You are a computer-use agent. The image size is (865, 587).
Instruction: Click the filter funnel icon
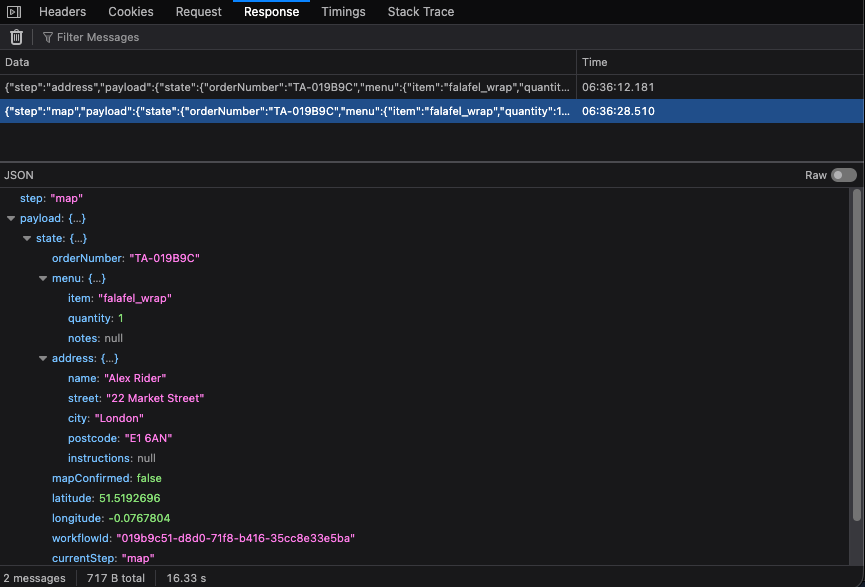[x=47, y=37]
